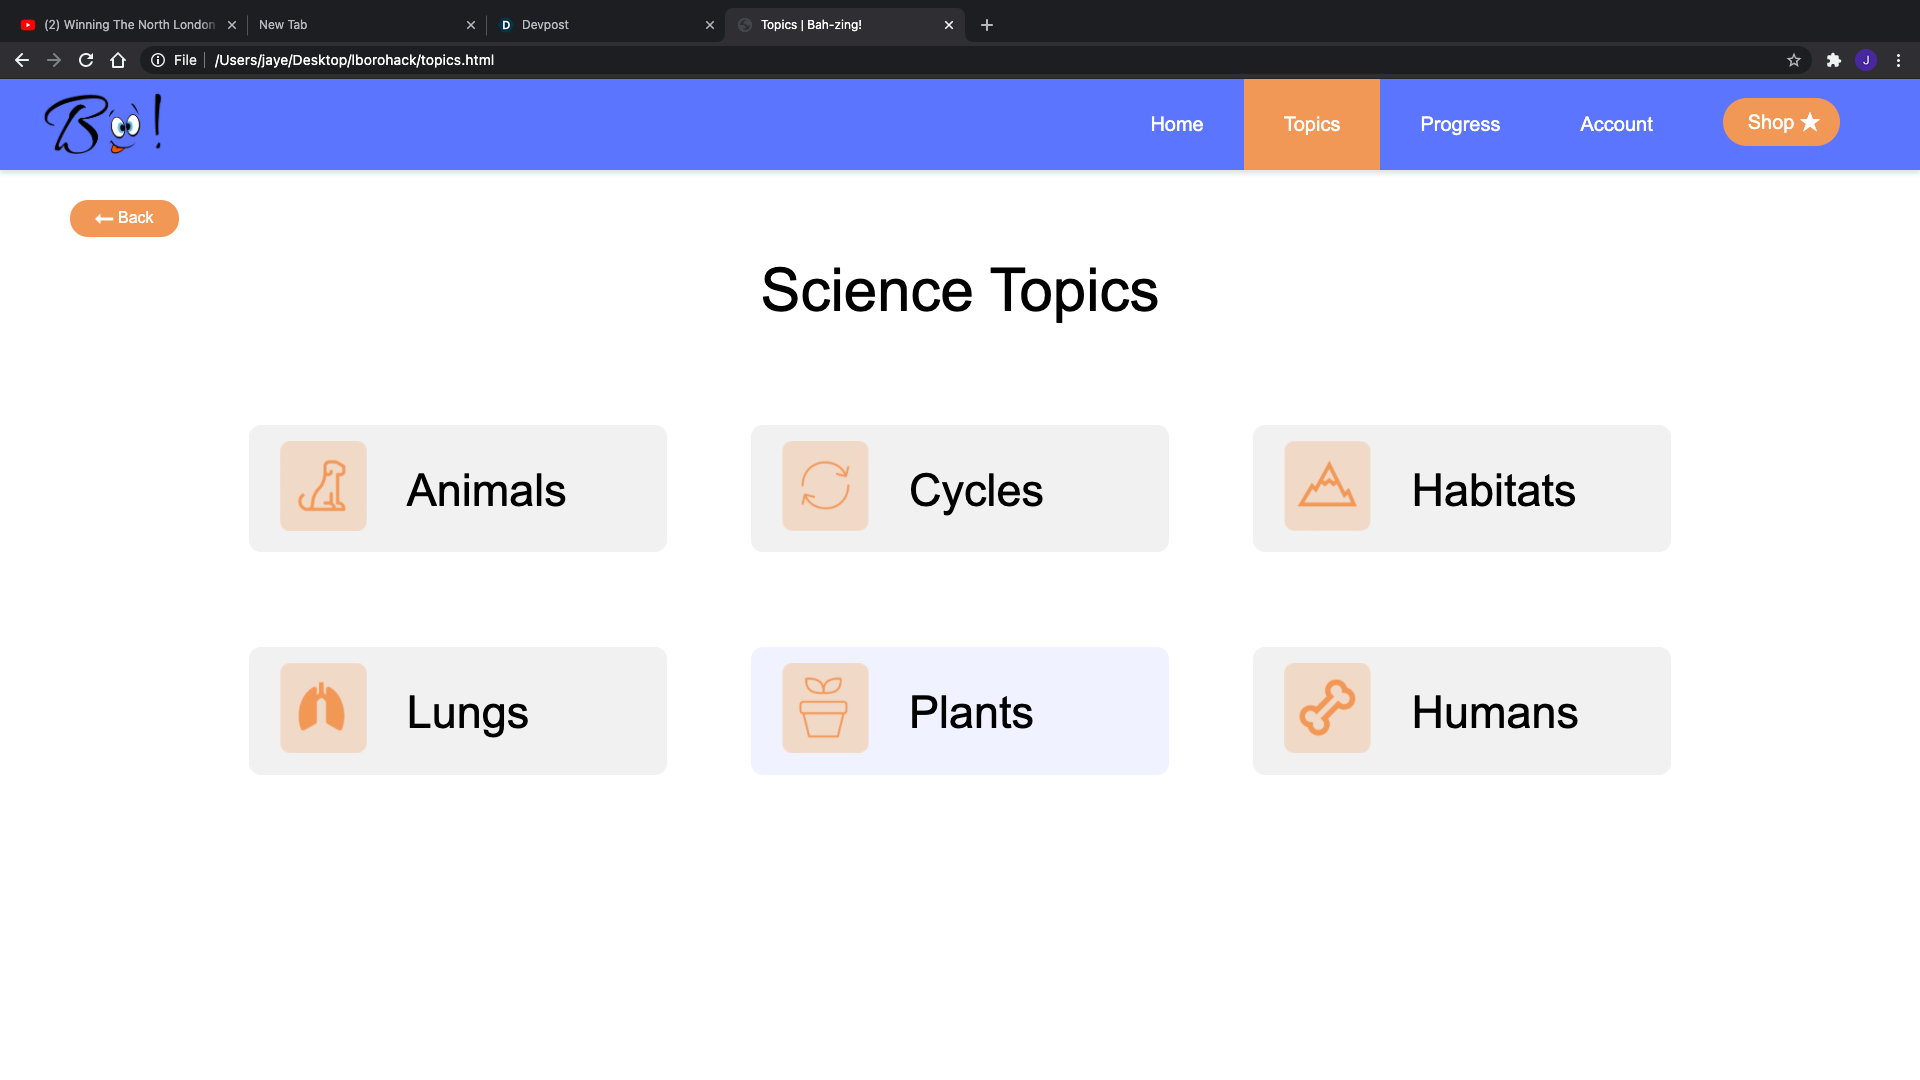The height and width of the screenshot is (1080, 1920).
Task: Click the Bah-zing logo in header
Action: click(x=103, y=124)
